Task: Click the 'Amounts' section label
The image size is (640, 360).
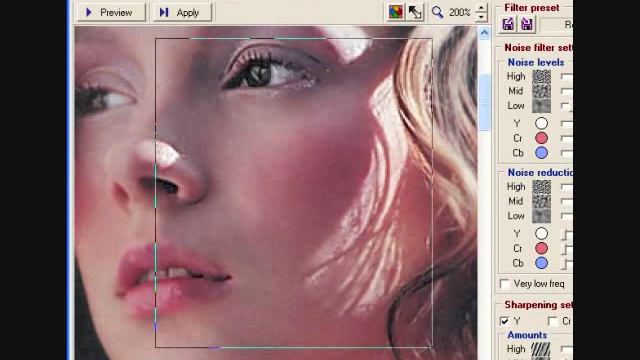Action: tap(527, 335)
